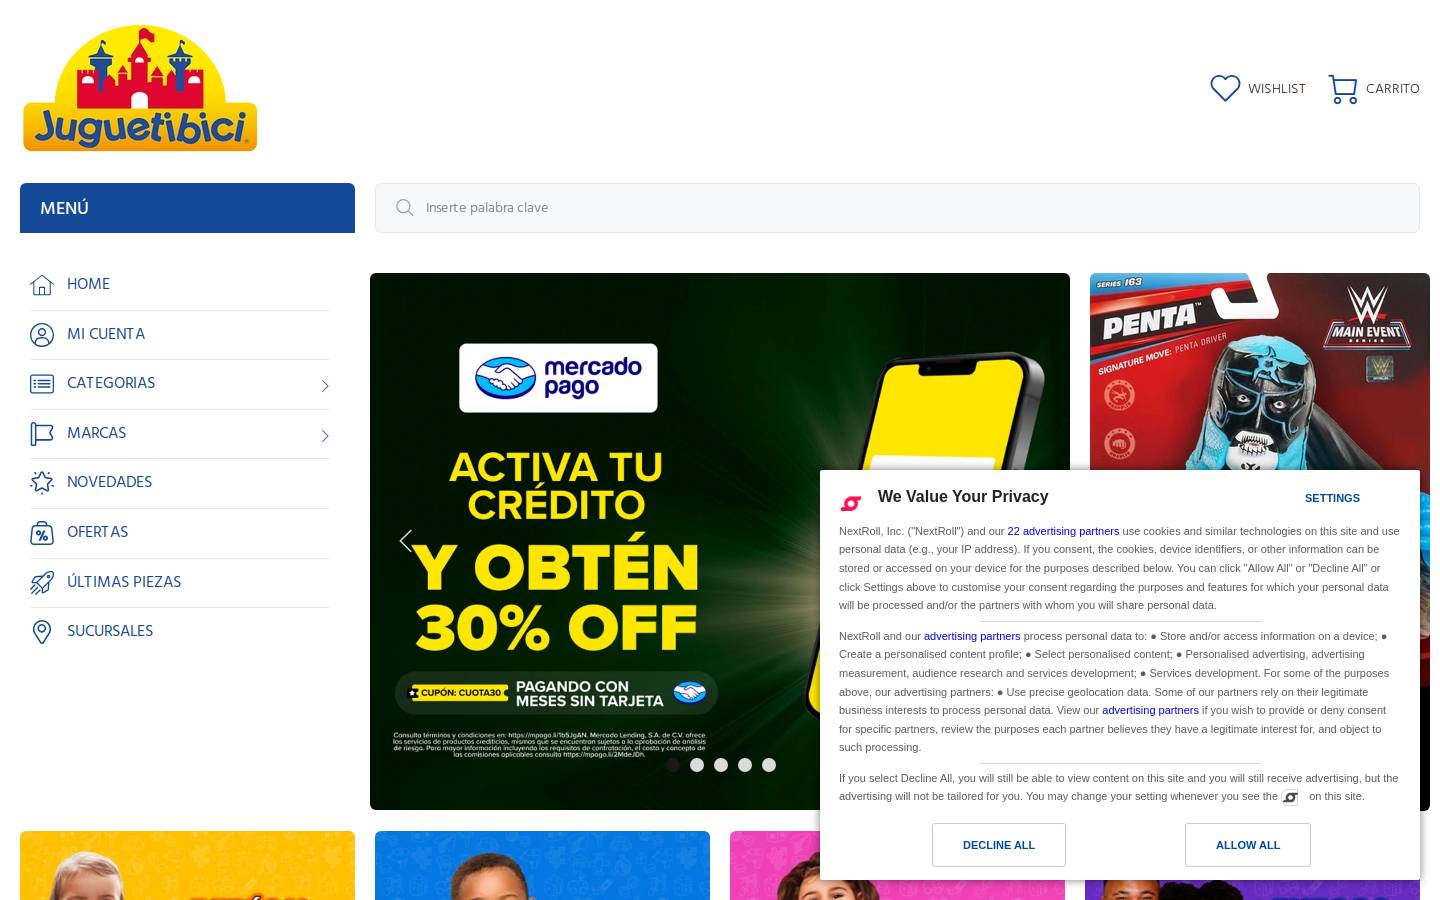Open the Carrito shopping cart icon
This screenshot has height=900, width=1440.
pyautogui.click(x=1343, y=89)
